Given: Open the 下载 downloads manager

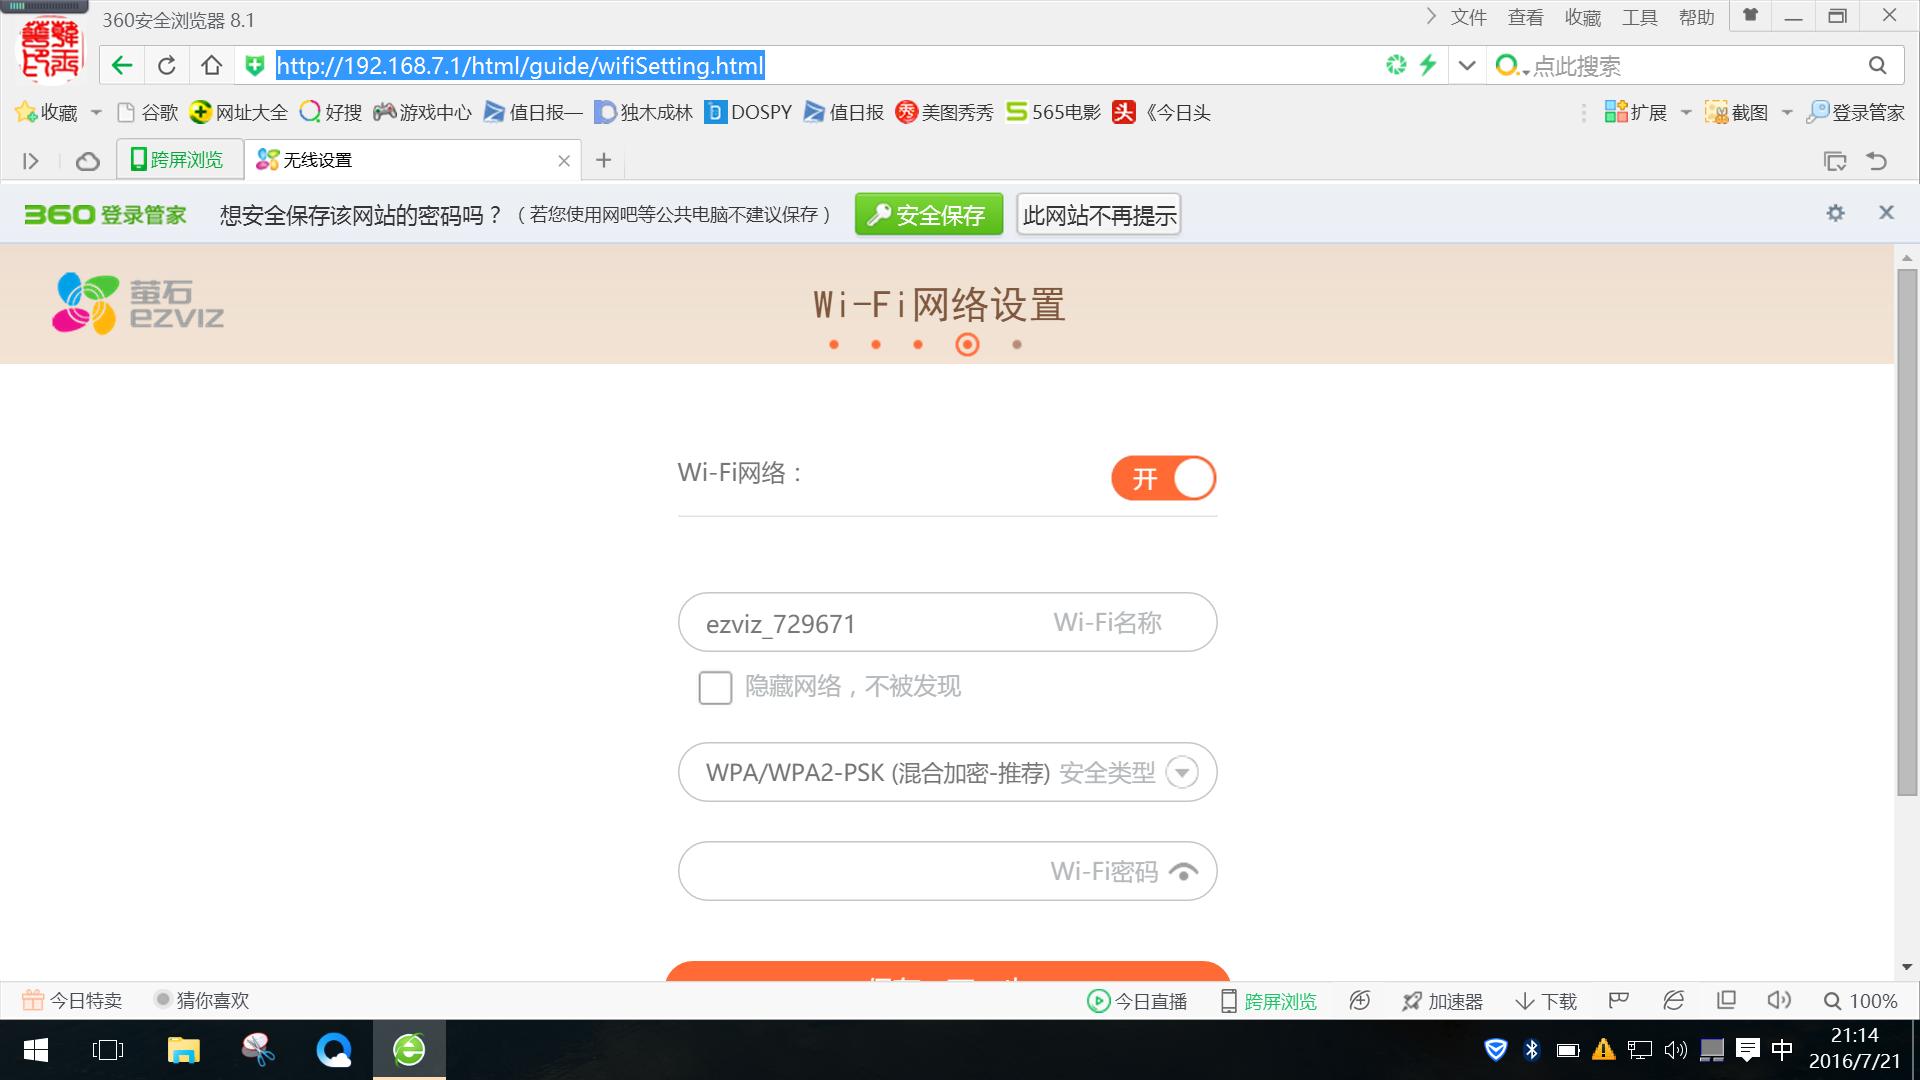Looking at the screenshot, I should click(x=1545, y=1000).
